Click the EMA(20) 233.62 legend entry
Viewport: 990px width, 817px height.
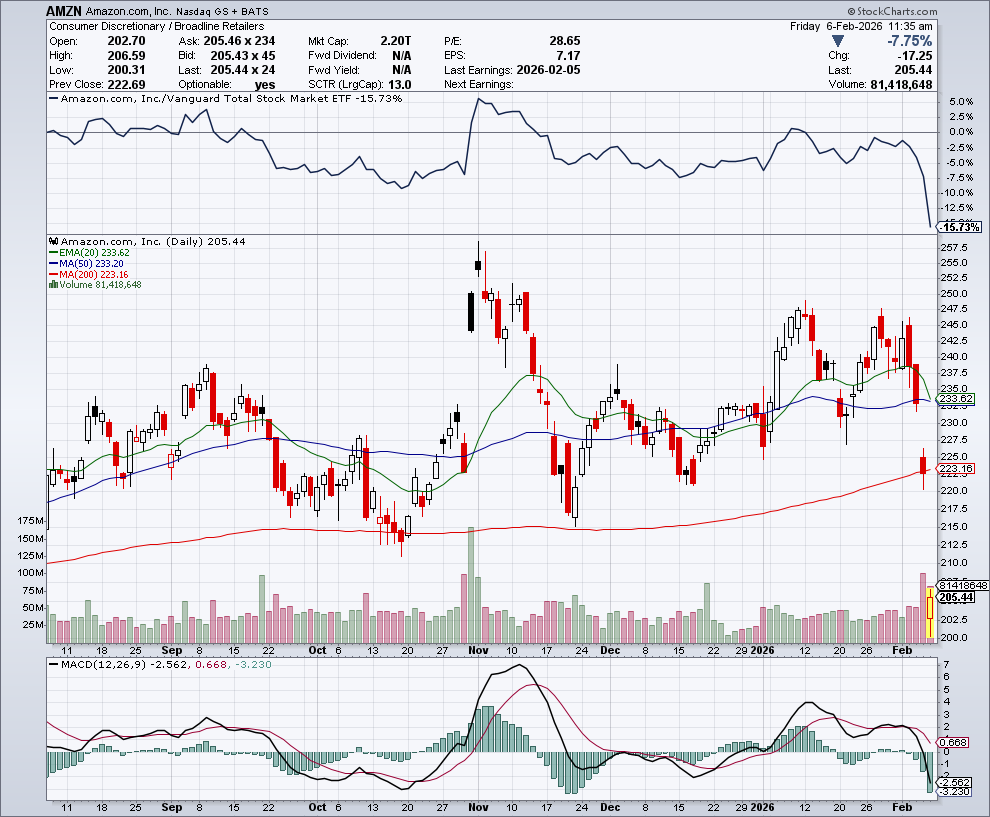pyautogui.click(x=94, y=253)
